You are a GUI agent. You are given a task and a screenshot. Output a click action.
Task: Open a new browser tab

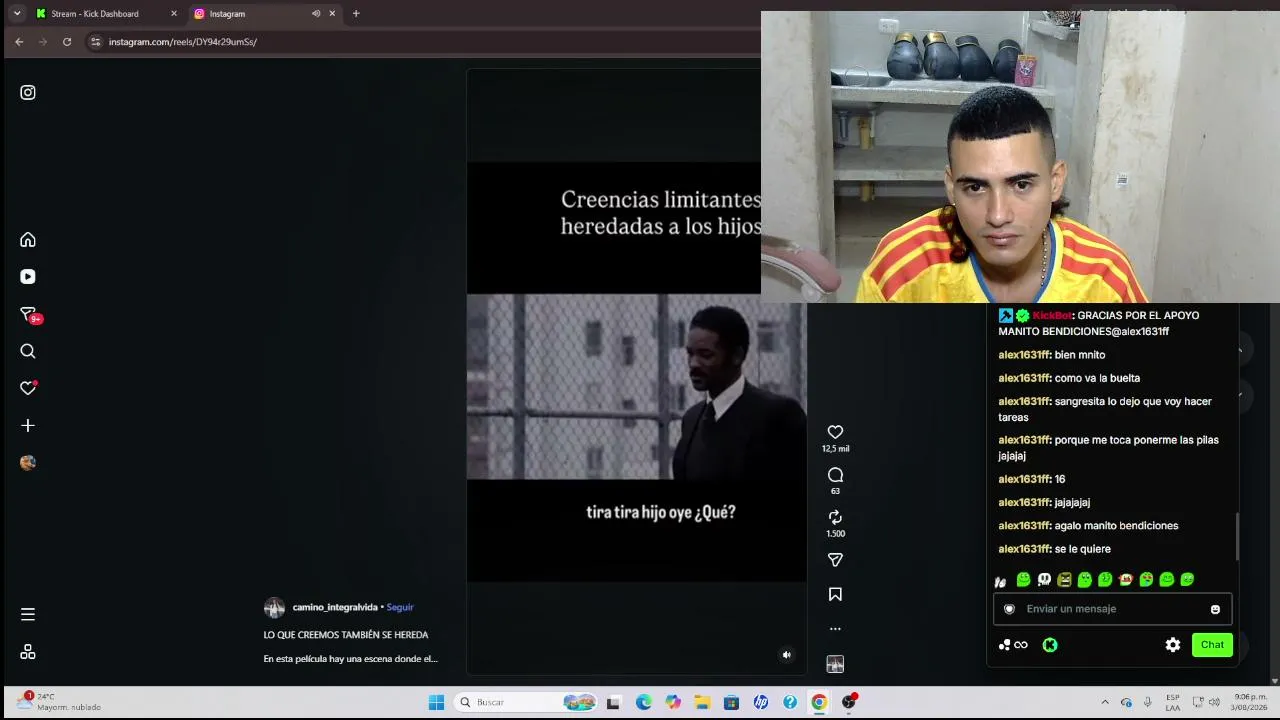[356, 14]
